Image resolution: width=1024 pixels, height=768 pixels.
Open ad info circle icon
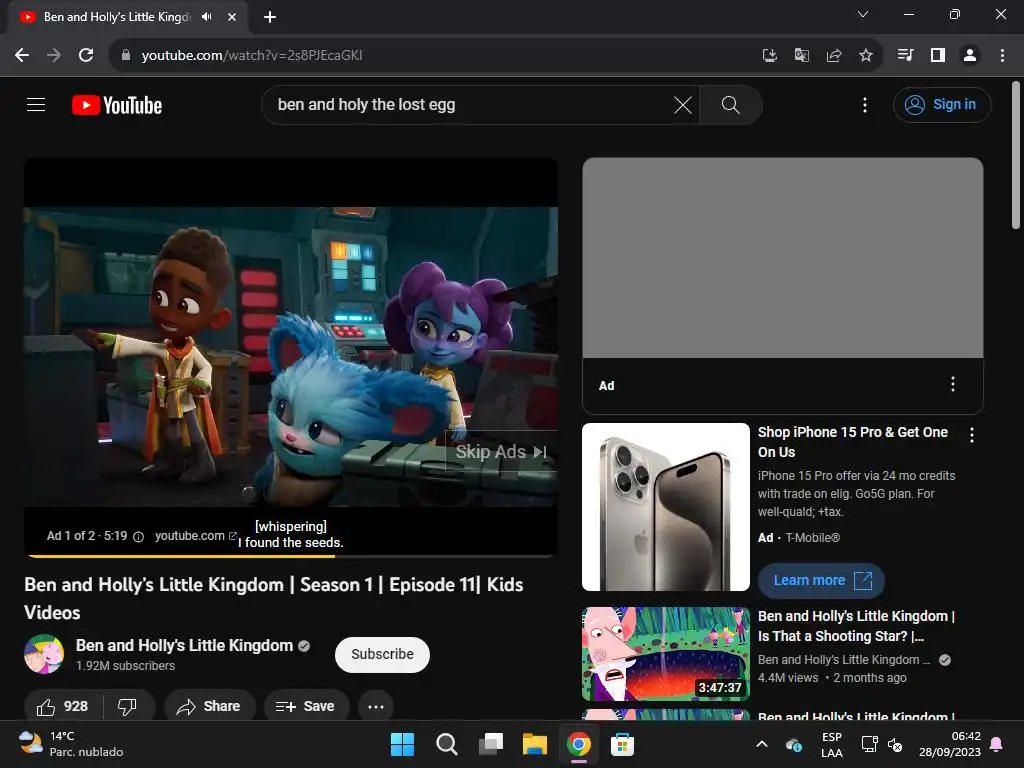pos(138,536)
